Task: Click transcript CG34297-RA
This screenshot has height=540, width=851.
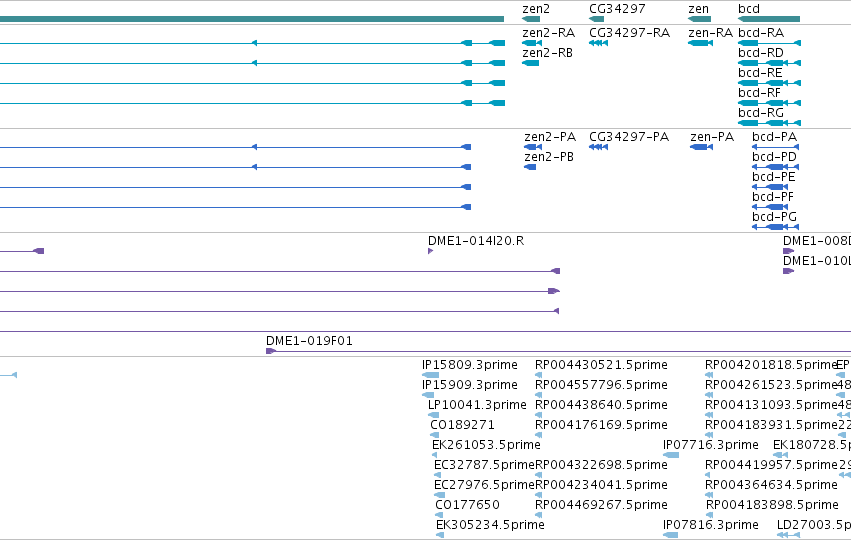Action: [630, 33]
